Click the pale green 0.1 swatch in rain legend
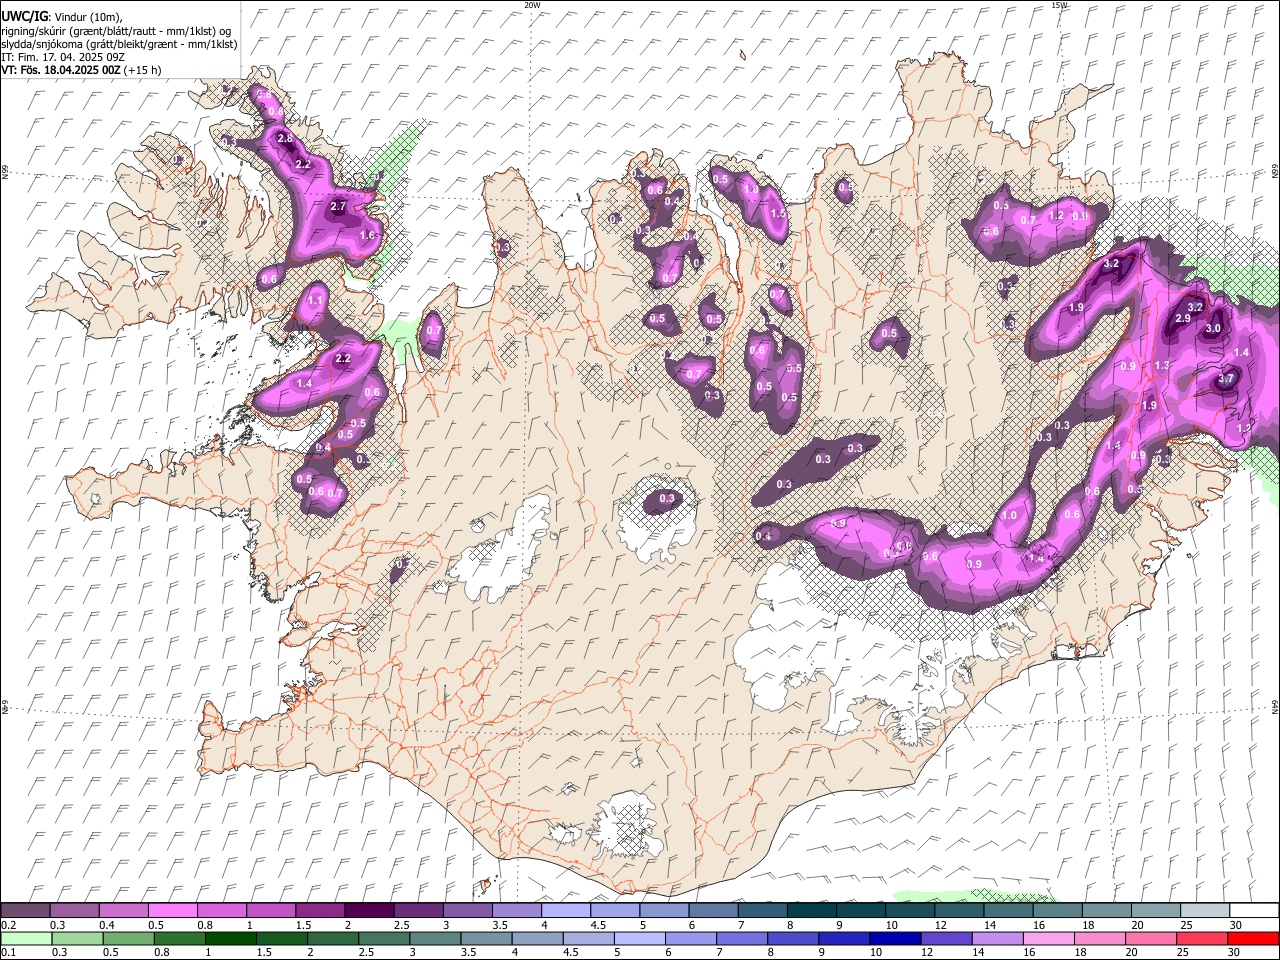 (x=26, y=939)
